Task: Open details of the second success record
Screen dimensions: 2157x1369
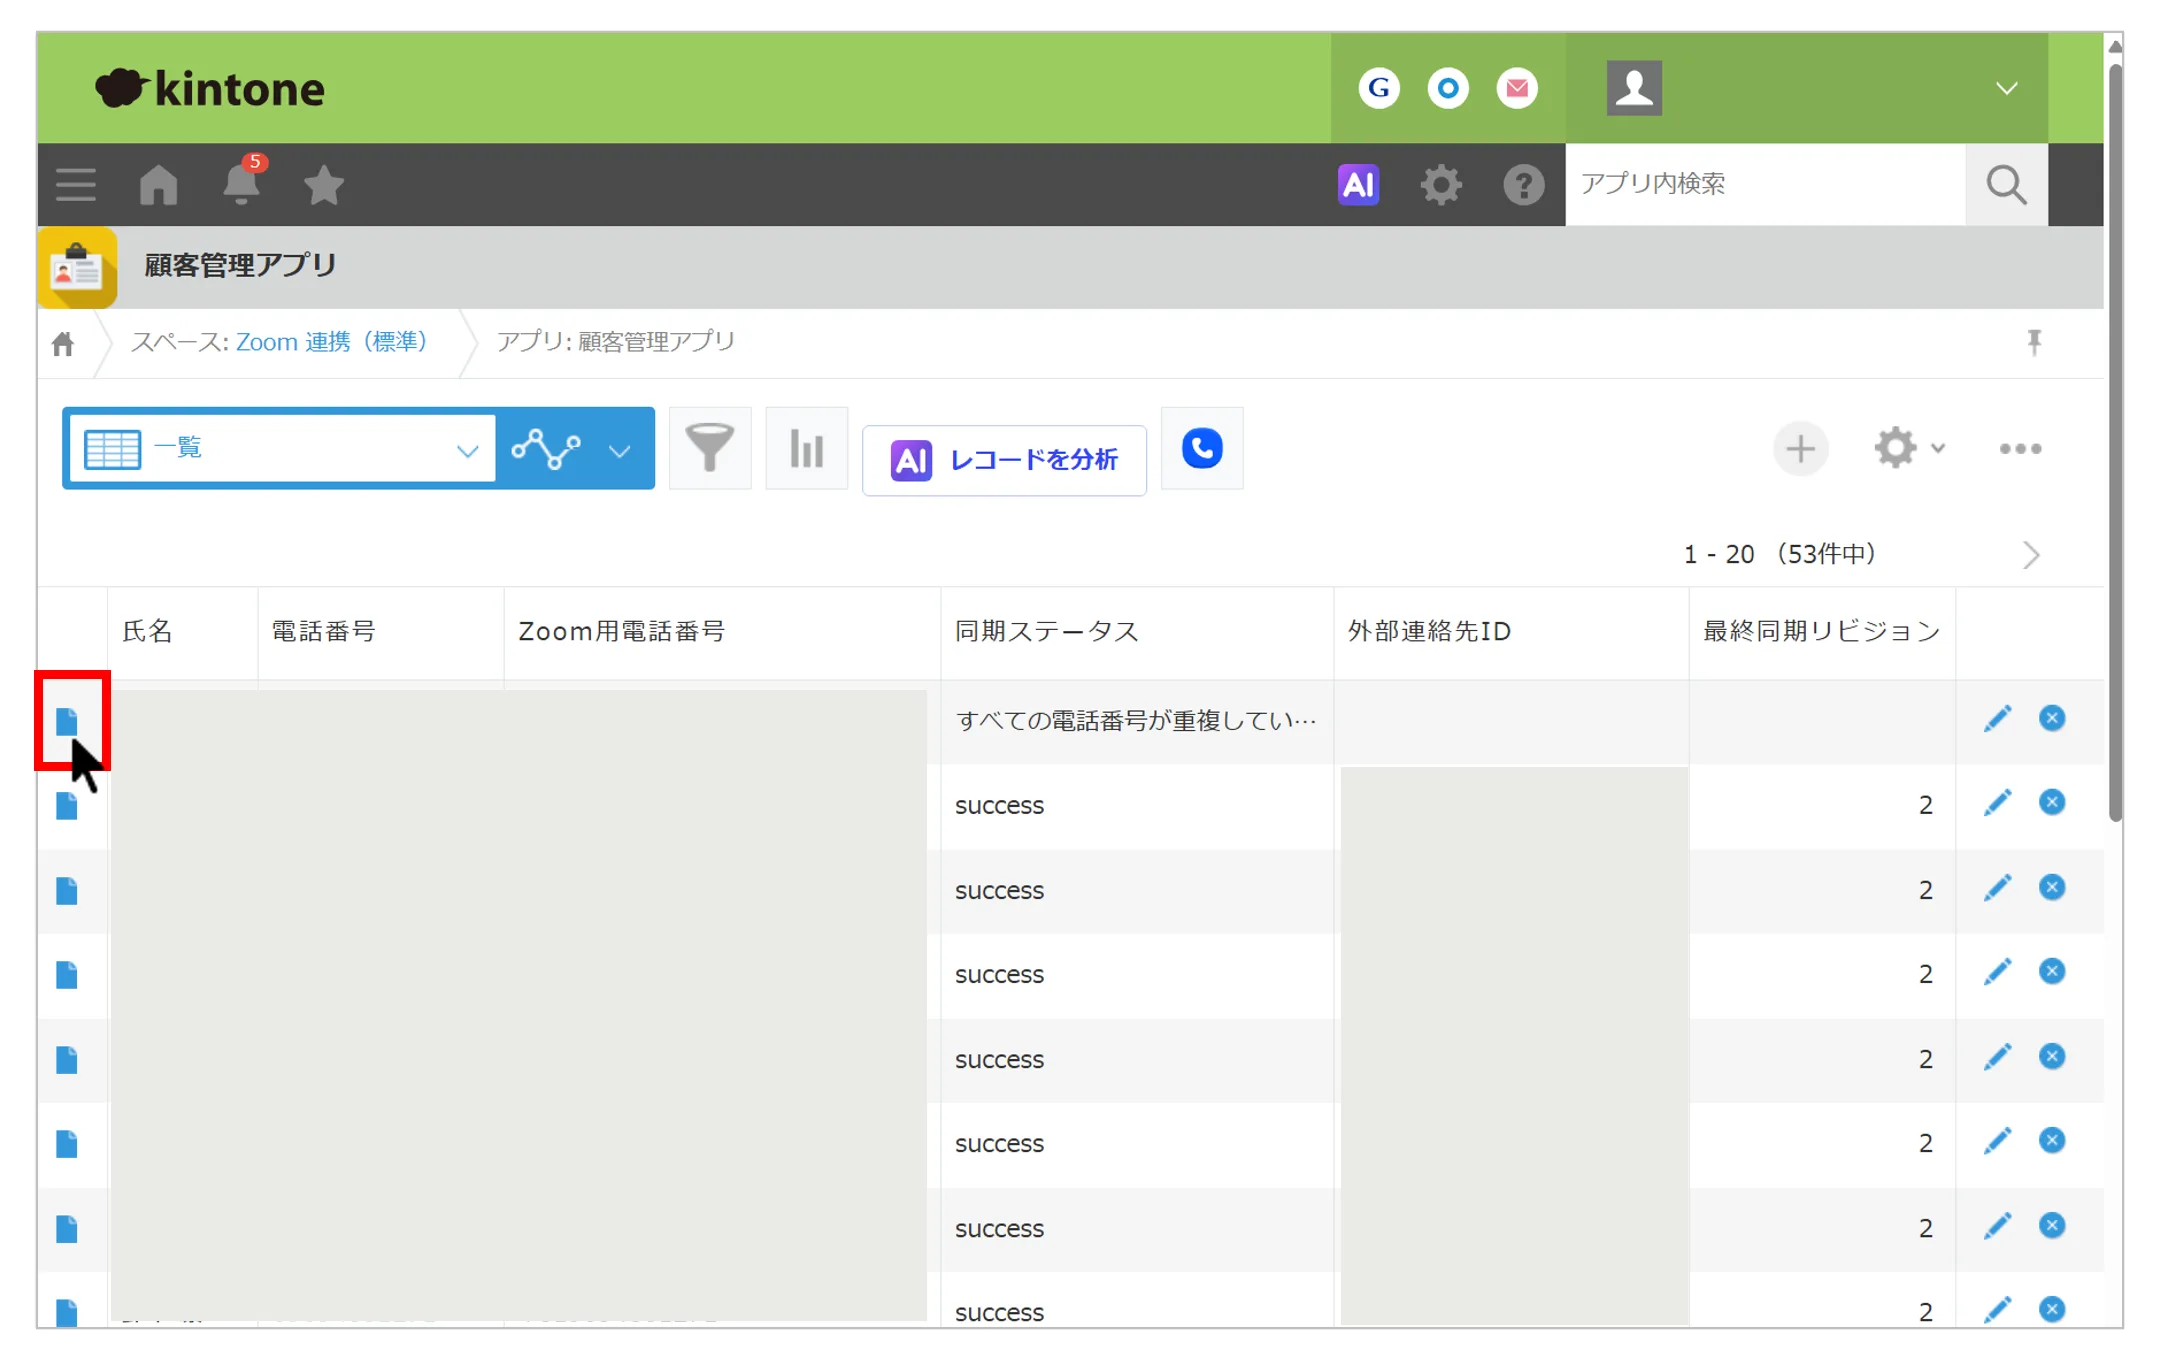Action: click(x=67, y=890)
